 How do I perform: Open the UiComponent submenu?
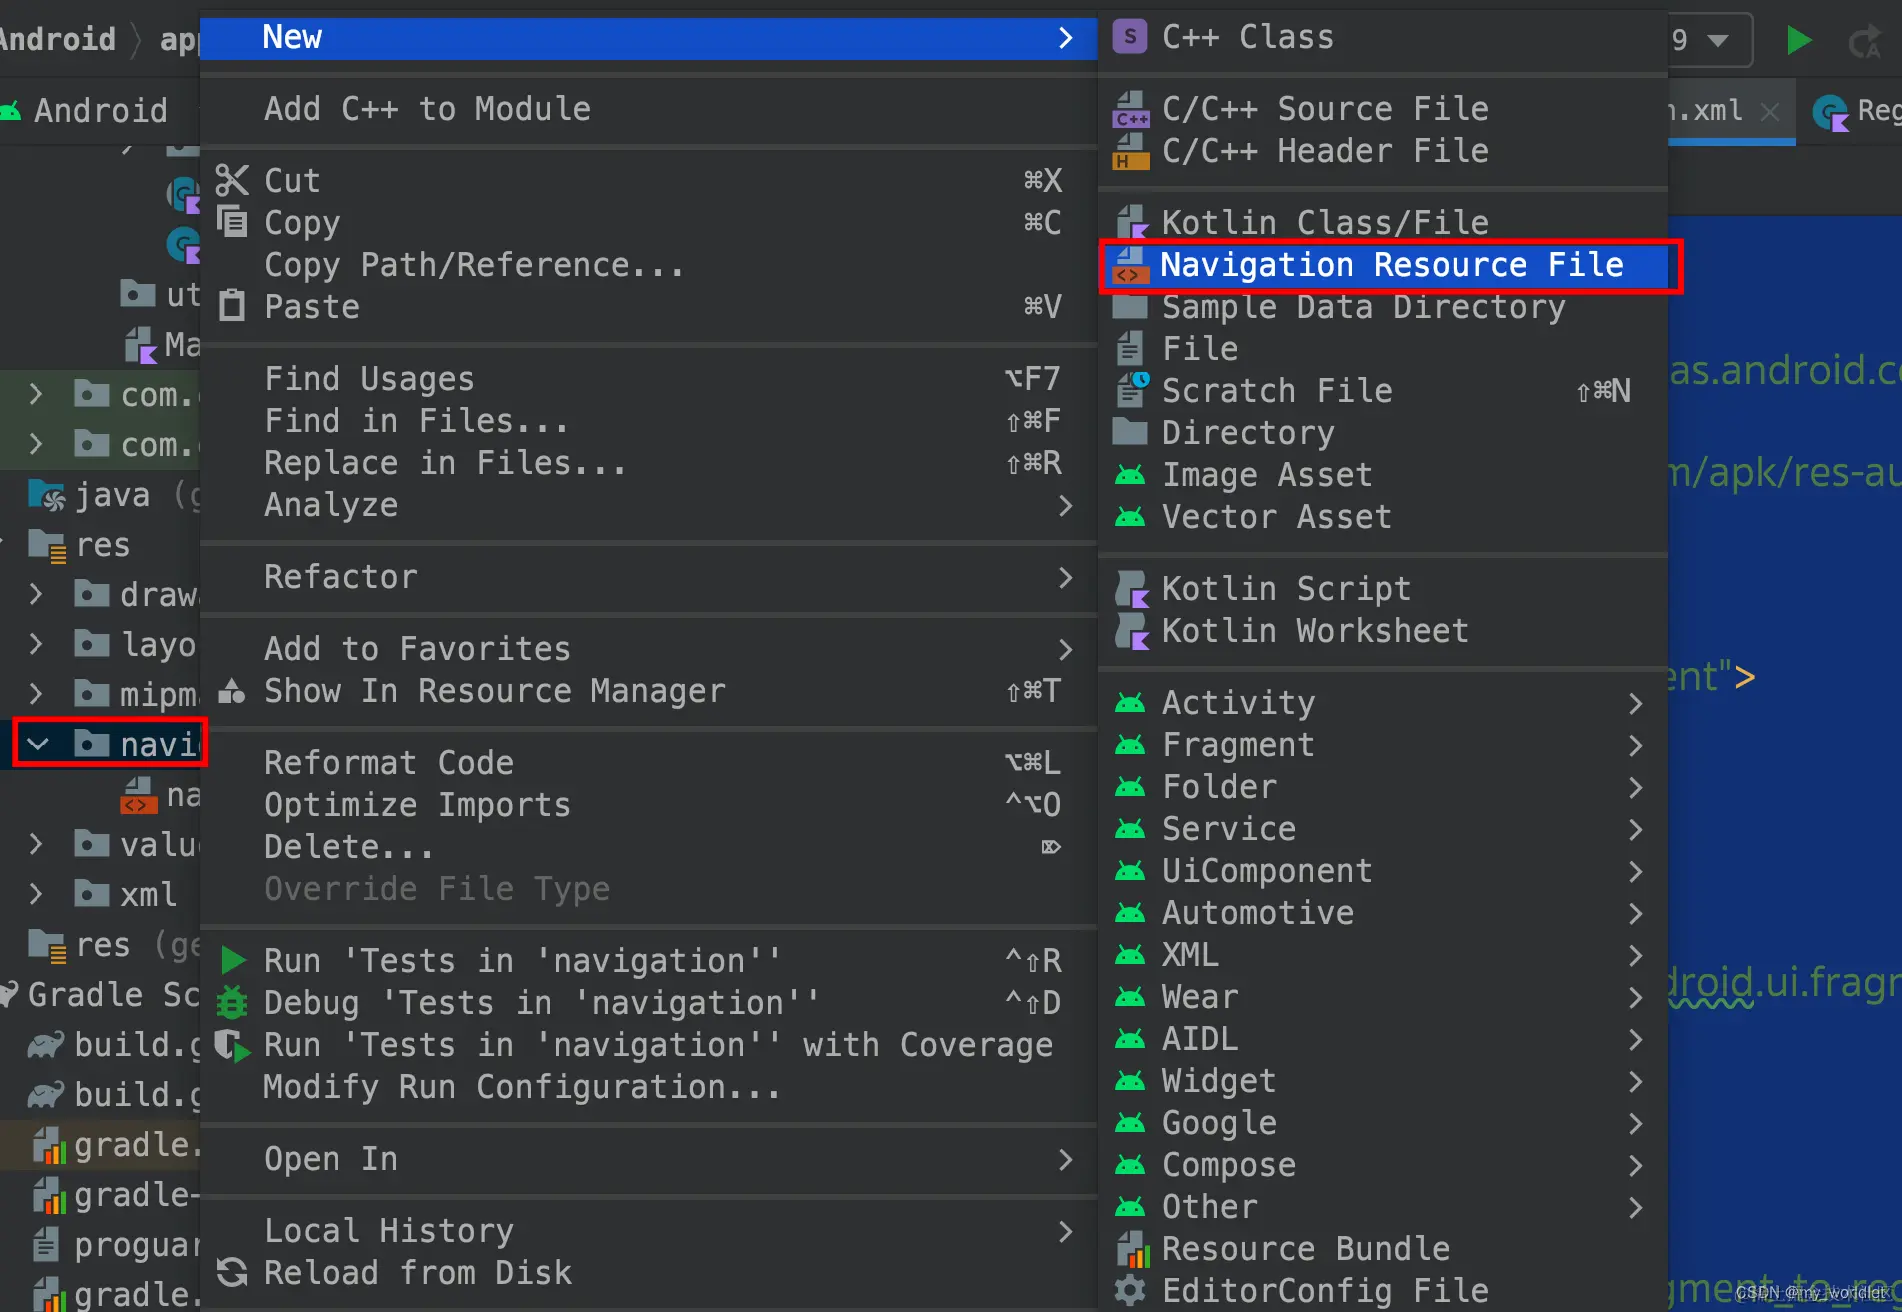tap(1383, 871)
